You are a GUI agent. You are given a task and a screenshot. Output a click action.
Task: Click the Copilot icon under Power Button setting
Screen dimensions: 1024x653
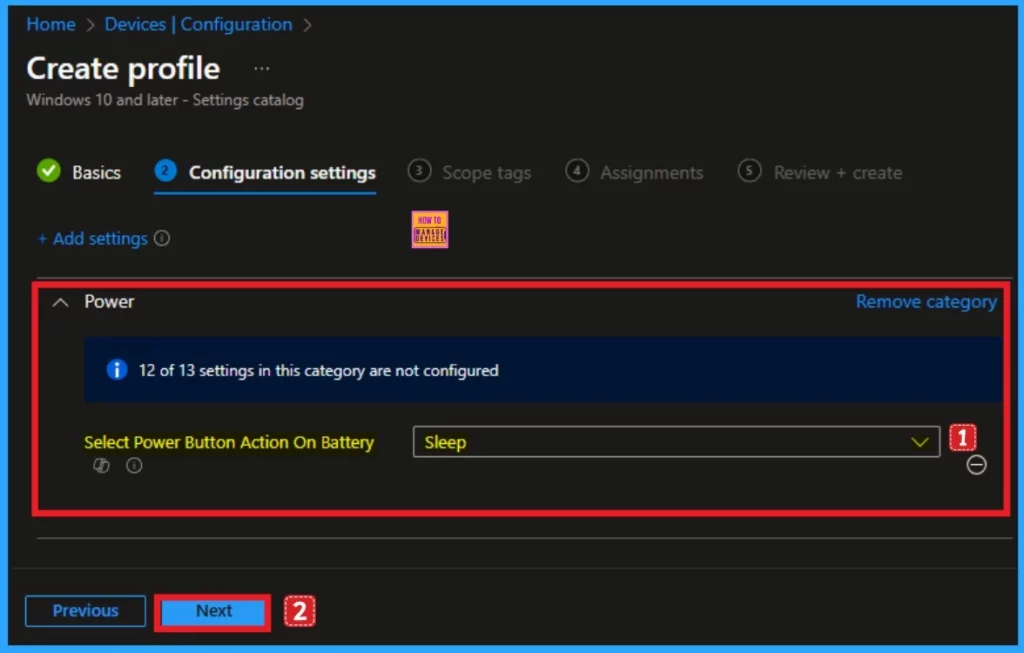(x=101, y=466)
